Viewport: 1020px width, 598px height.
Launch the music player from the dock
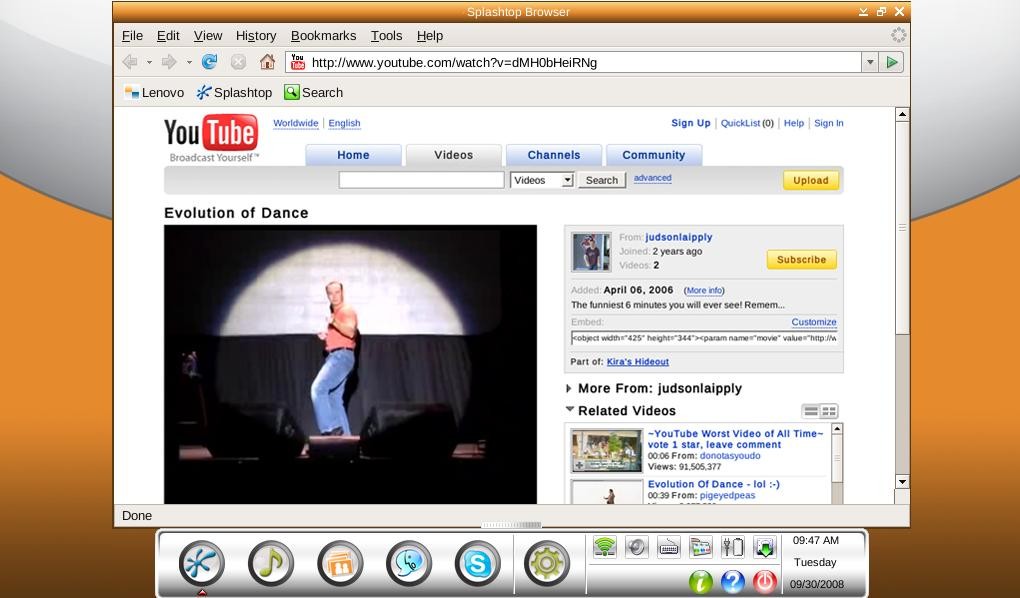point(271,564)
